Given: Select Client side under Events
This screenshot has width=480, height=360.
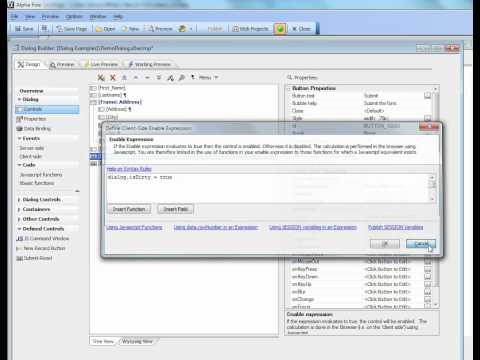Looking at the screenshot, I should (x=30, y=156).
